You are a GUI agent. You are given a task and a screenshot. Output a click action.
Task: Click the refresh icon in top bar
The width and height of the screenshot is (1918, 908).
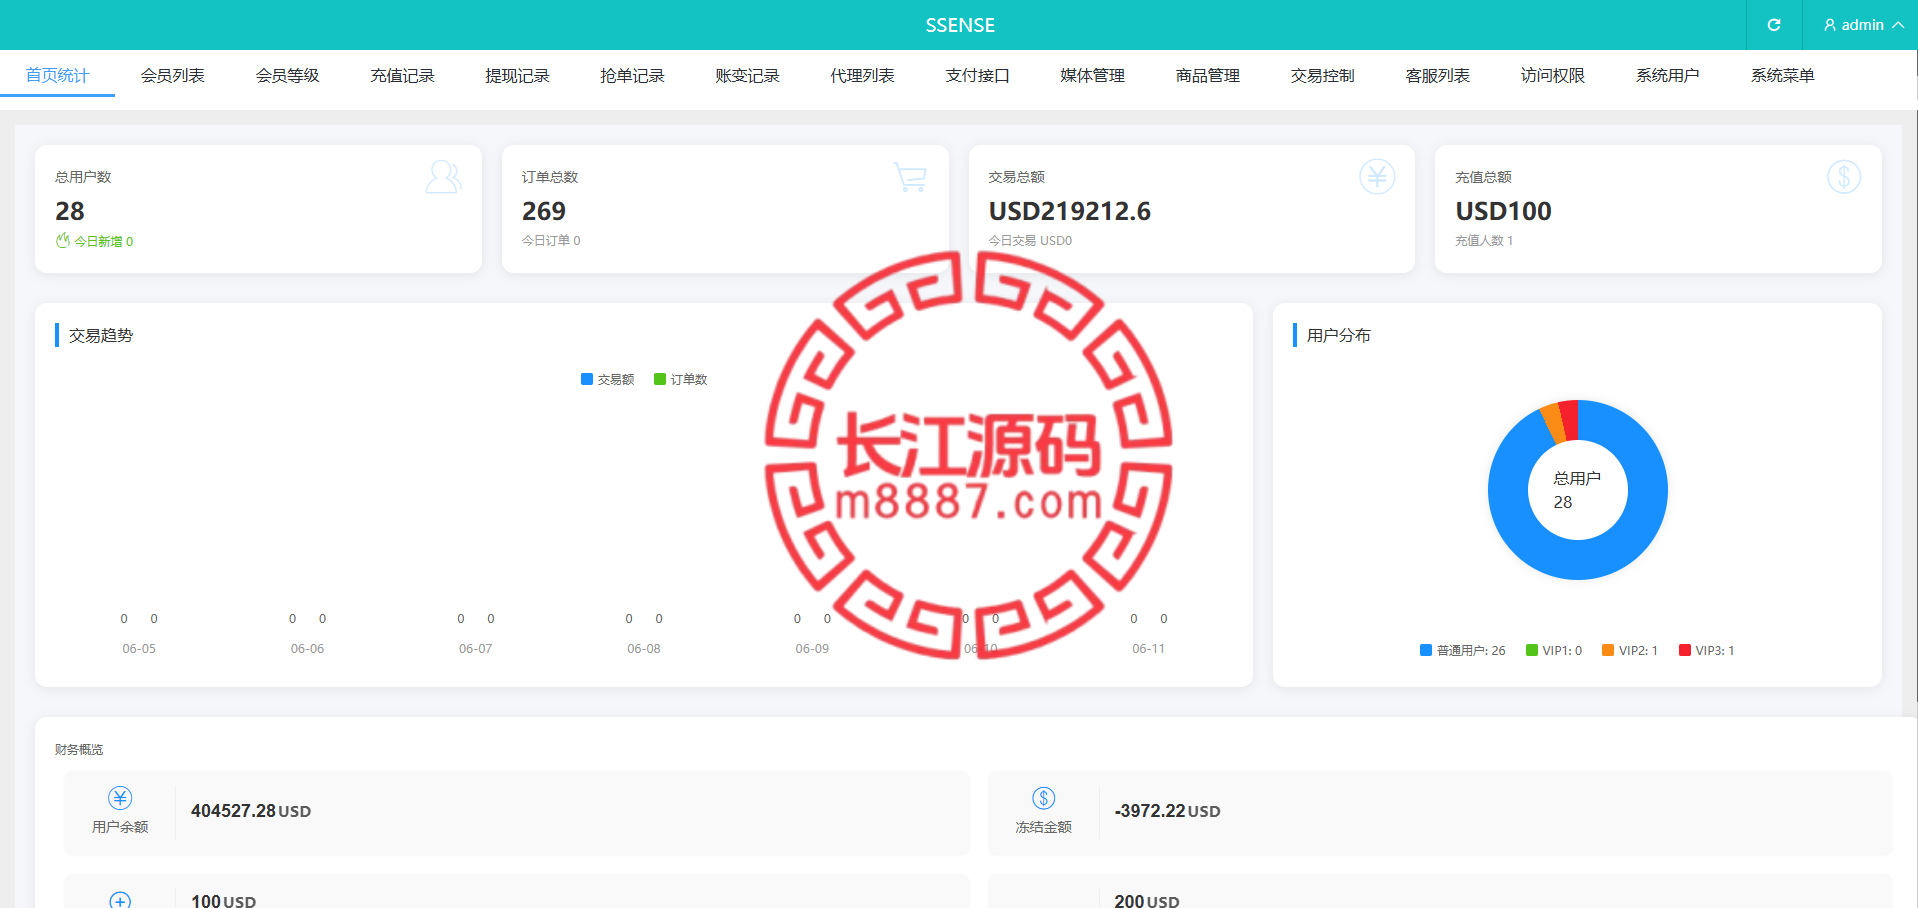[1774, 25]
